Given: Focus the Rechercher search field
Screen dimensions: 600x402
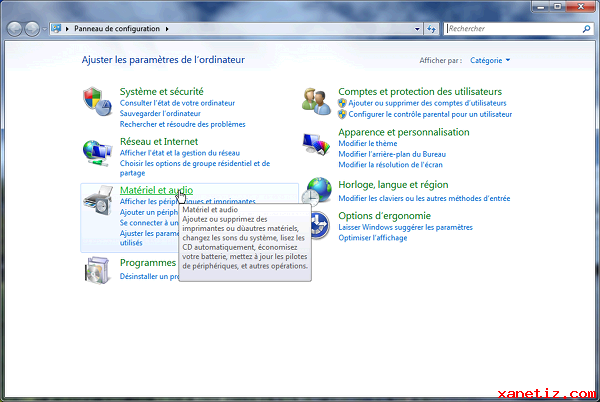Looking at the screenshot, I should pyautogui.click(x=514, y=29).
